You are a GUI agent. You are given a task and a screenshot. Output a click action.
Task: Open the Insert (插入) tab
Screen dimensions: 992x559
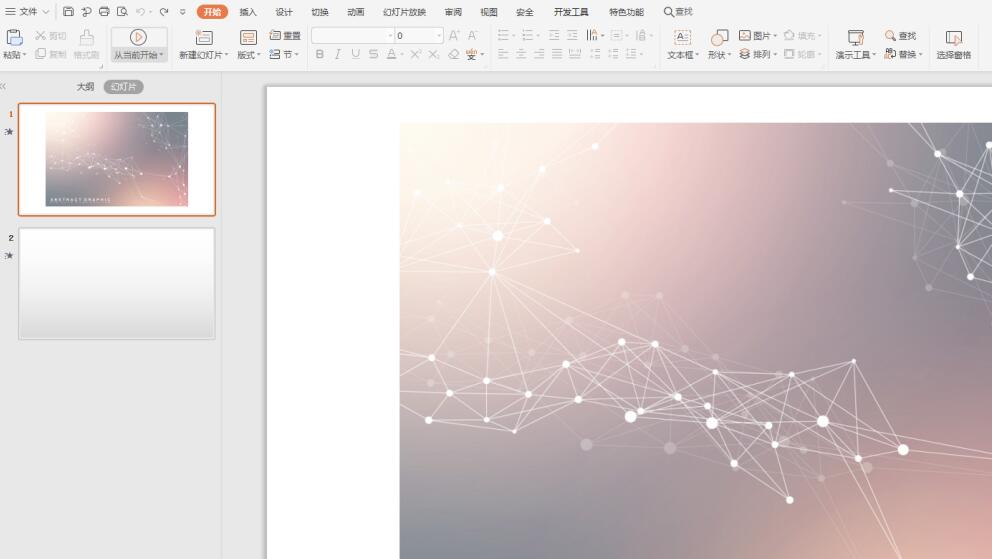(248, 12)
